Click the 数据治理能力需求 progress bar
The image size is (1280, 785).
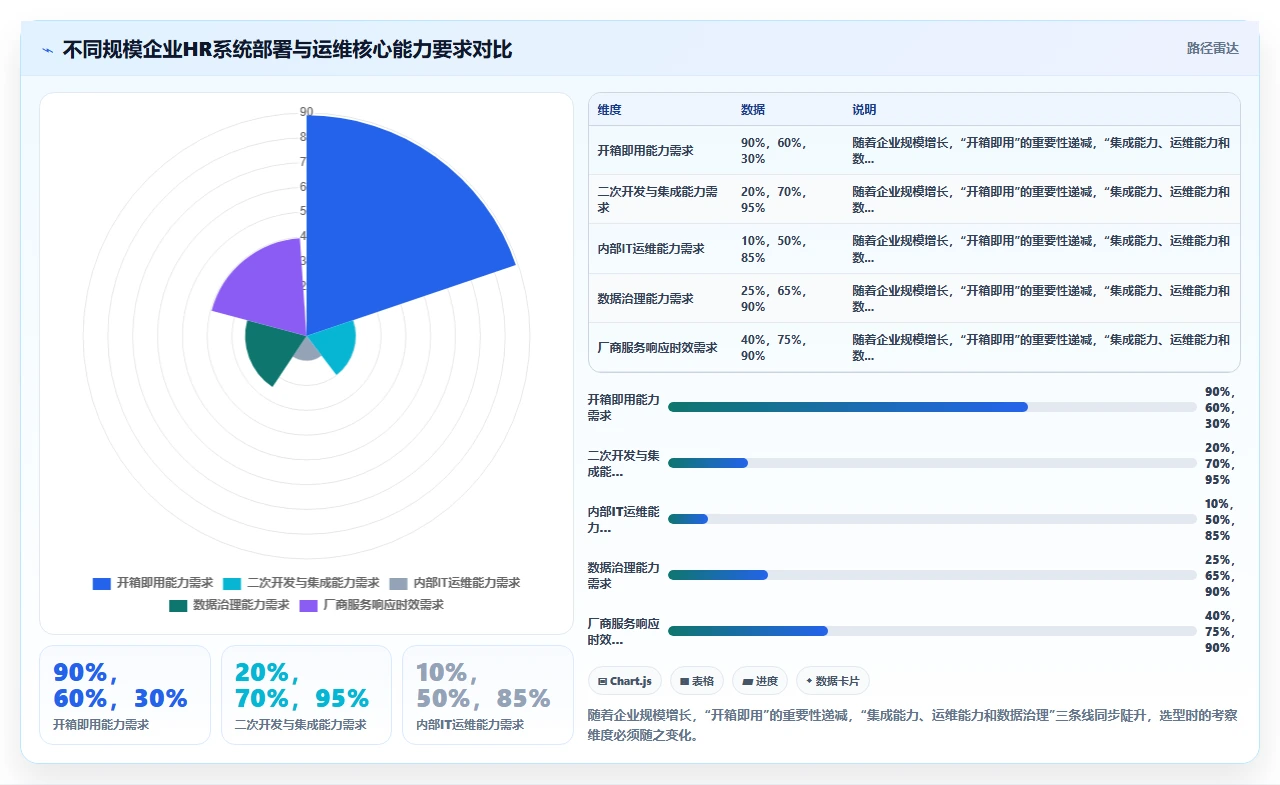(932, 575)
